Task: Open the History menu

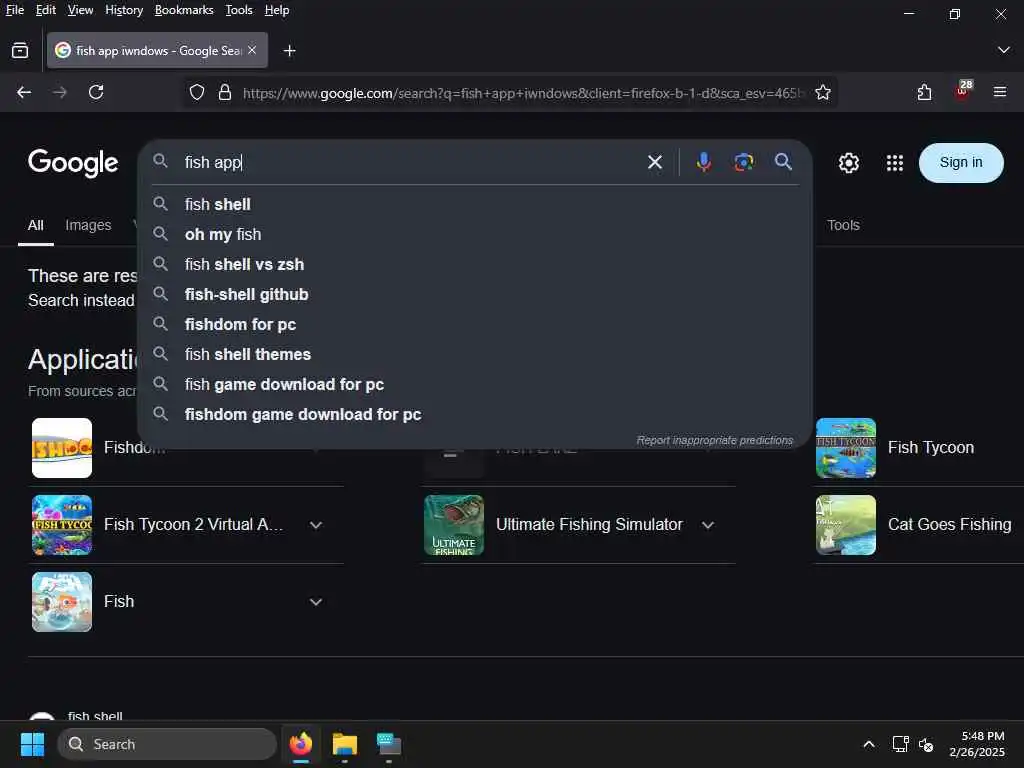Action: [x=124, y=10]
